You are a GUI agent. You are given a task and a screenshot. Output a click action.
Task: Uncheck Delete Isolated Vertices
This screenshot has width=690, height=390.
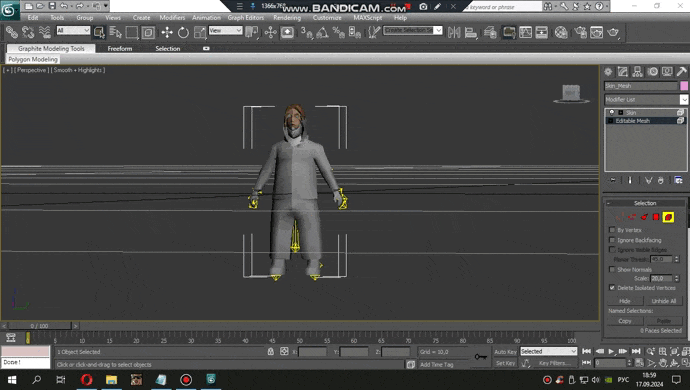tap(612, 287)
